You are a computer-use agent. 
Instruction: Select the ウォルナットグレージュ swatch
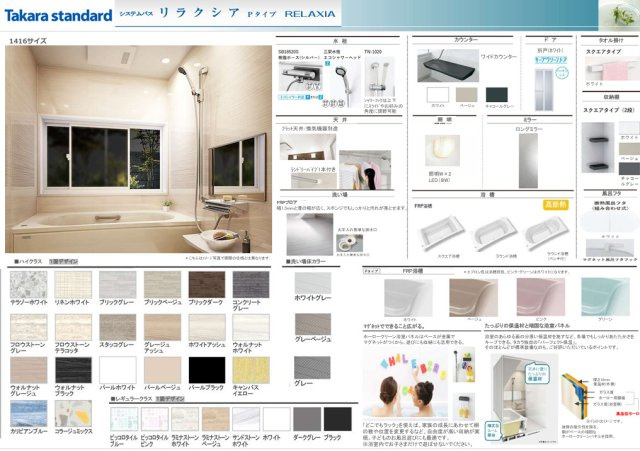(x=29, y=370)
